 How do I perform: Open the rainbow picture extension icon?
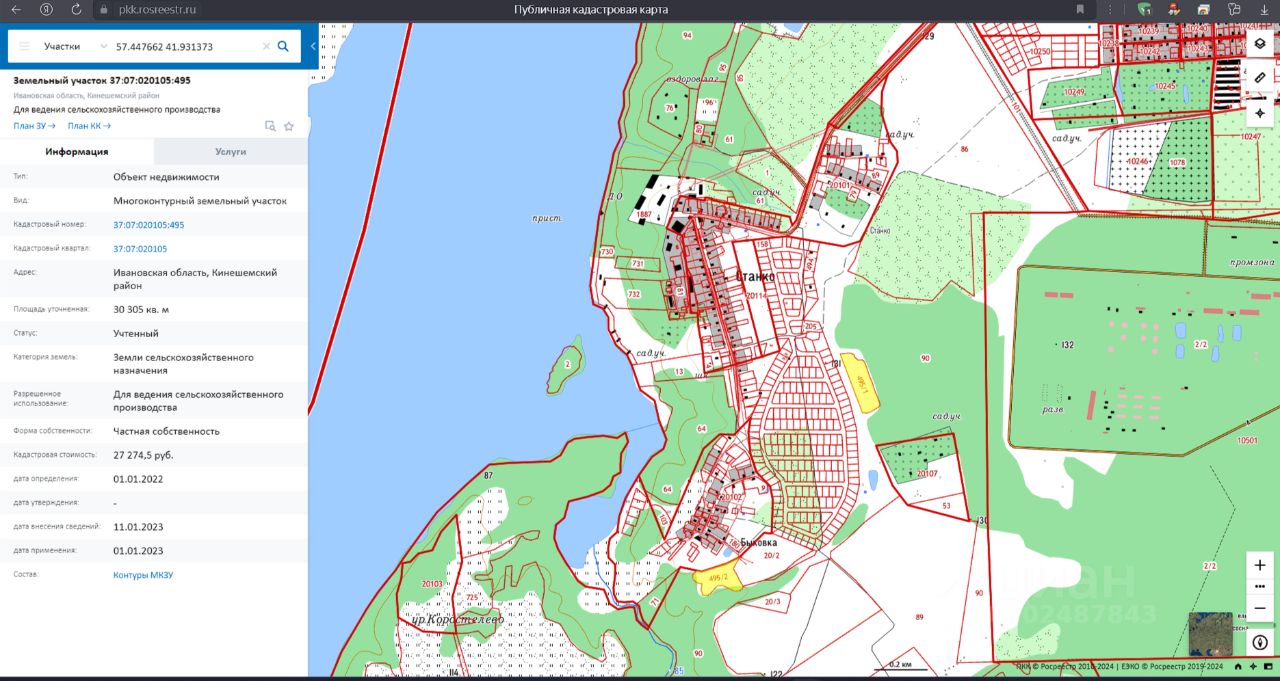[1204, 9]
